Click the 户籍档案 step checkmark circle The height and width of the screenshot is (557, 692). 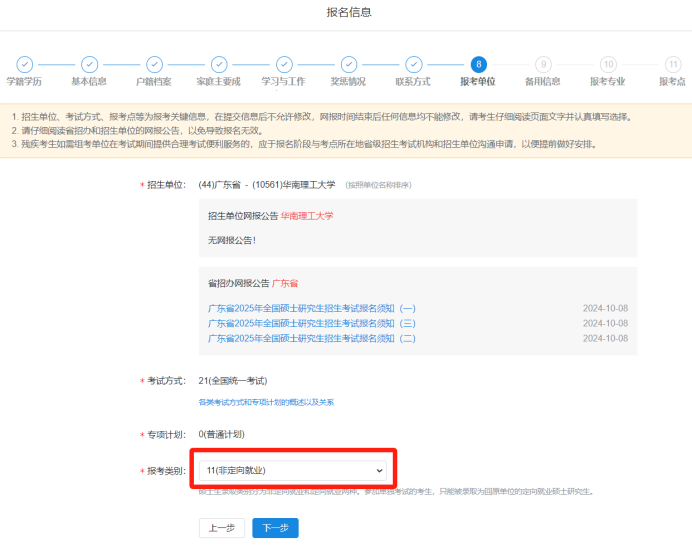[154, 64]
